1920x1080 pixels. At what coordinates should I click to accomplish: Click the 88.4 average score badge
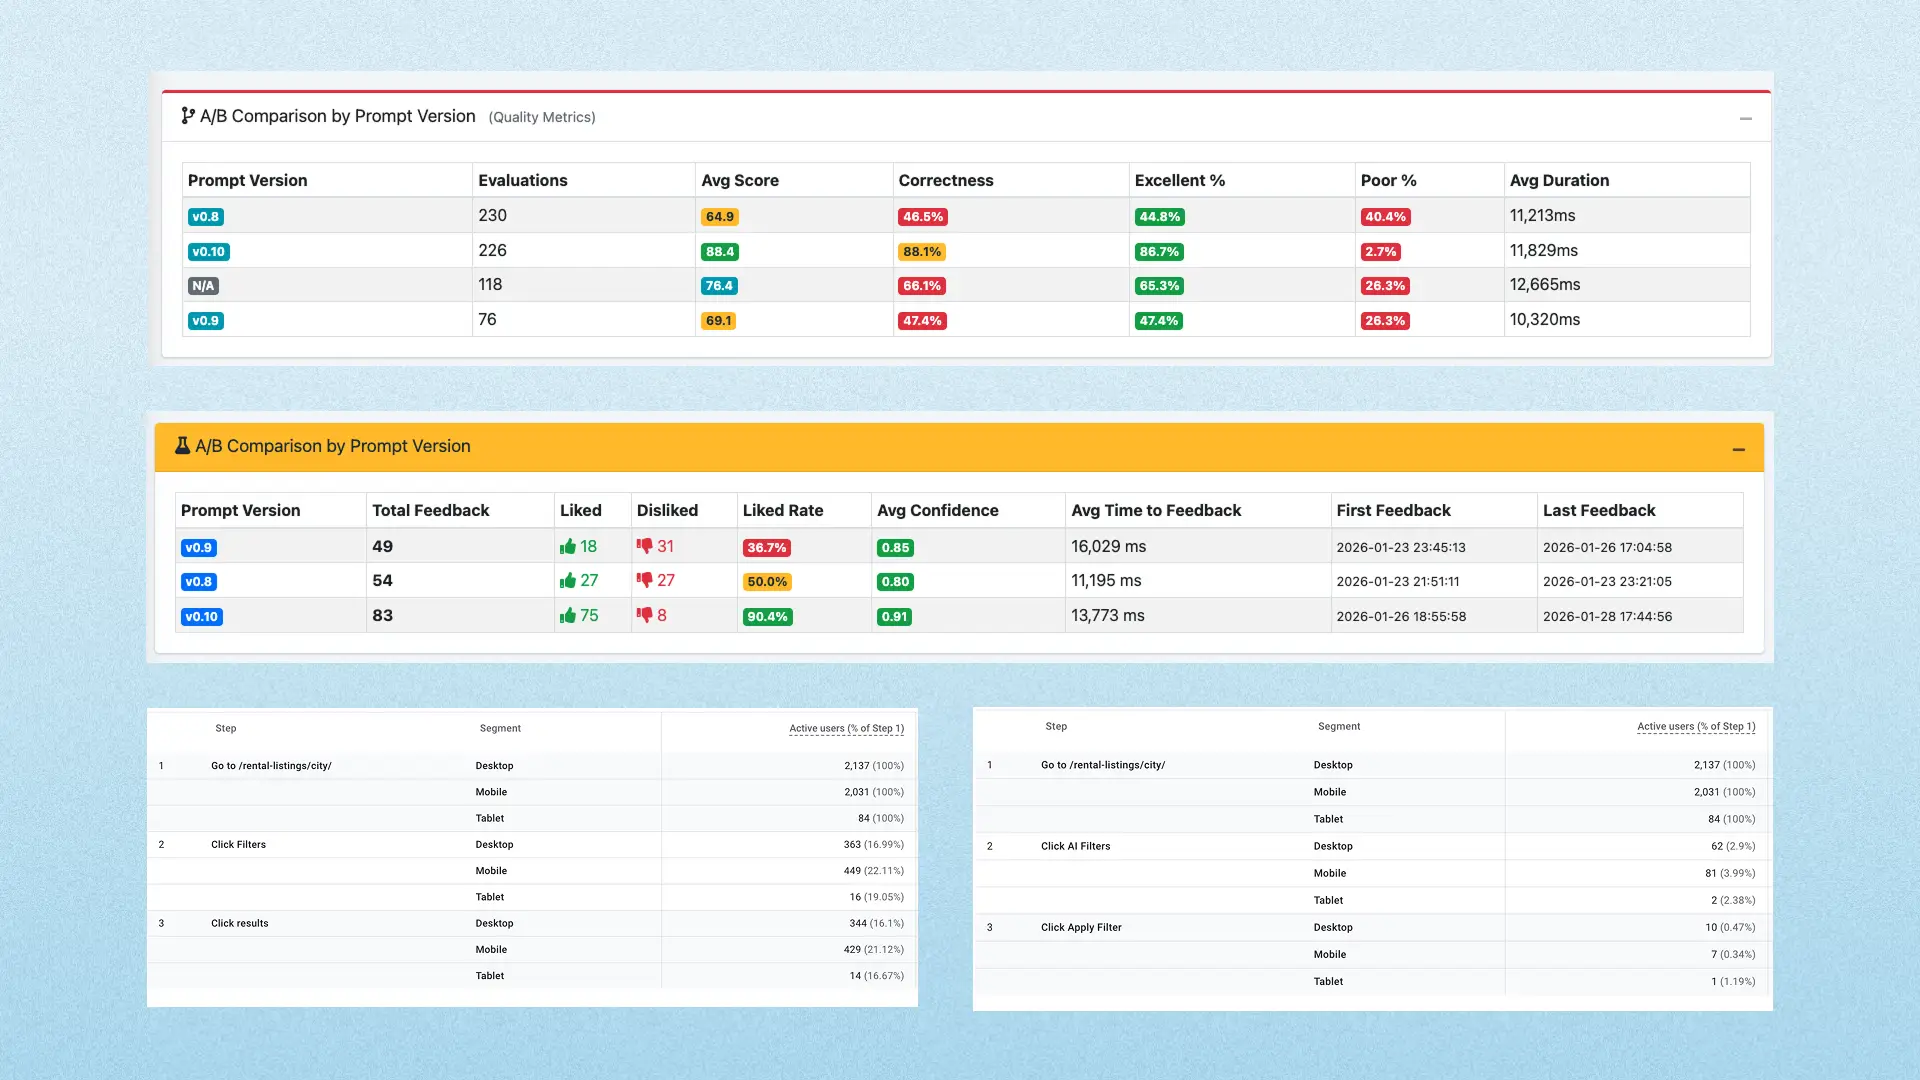click(720, 252)
